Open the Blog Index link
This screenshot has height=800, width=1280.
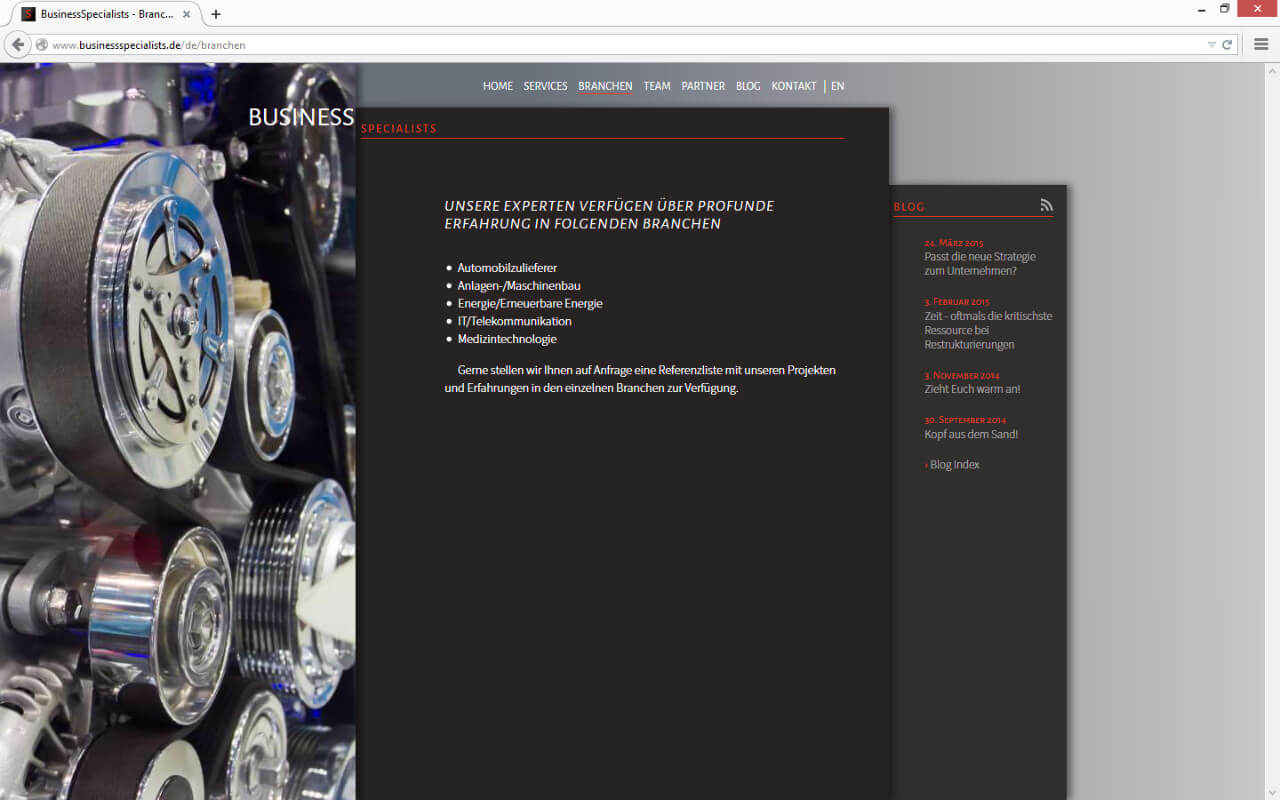952,465
